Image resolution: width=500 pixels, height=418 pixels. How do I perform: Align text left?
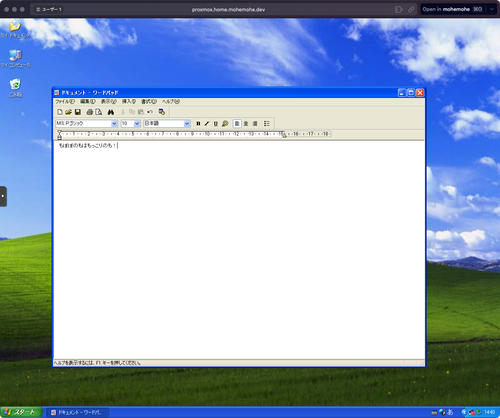point(237,124)
